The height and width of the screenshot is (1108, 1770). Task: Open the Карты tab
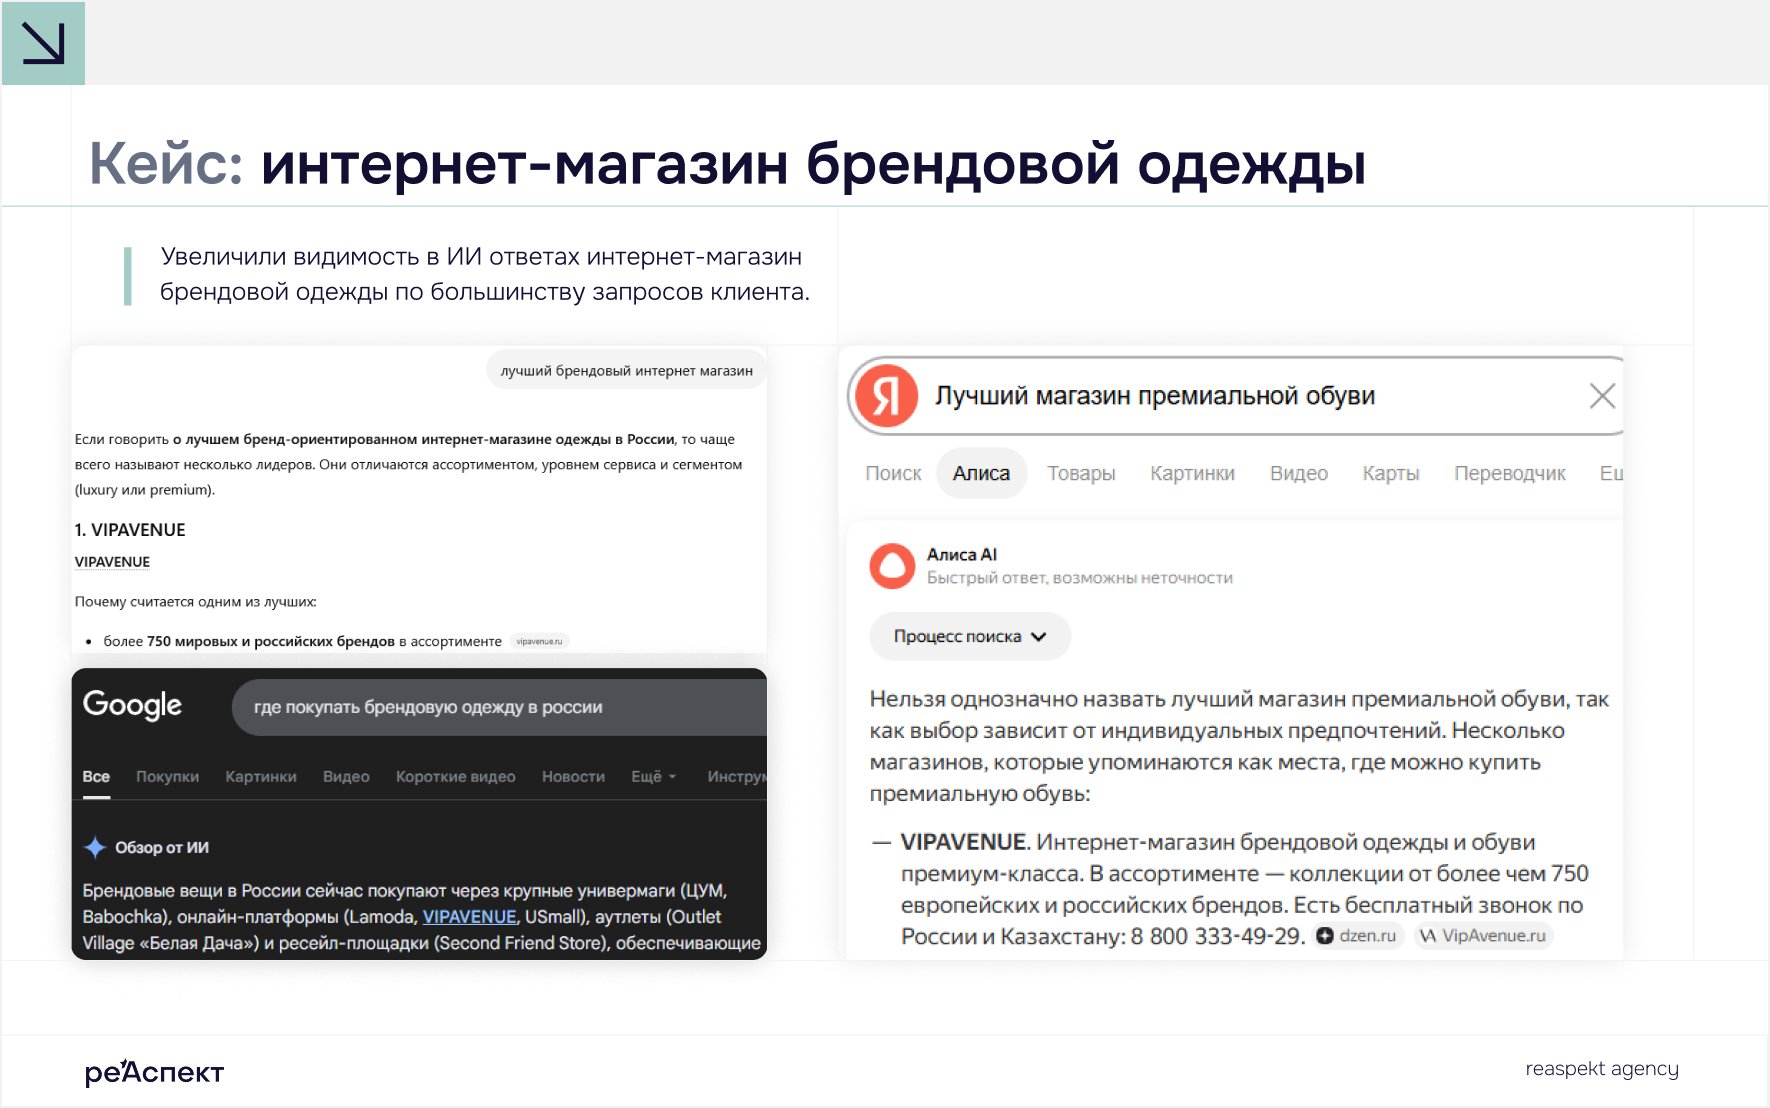[x=1391, y=473]
